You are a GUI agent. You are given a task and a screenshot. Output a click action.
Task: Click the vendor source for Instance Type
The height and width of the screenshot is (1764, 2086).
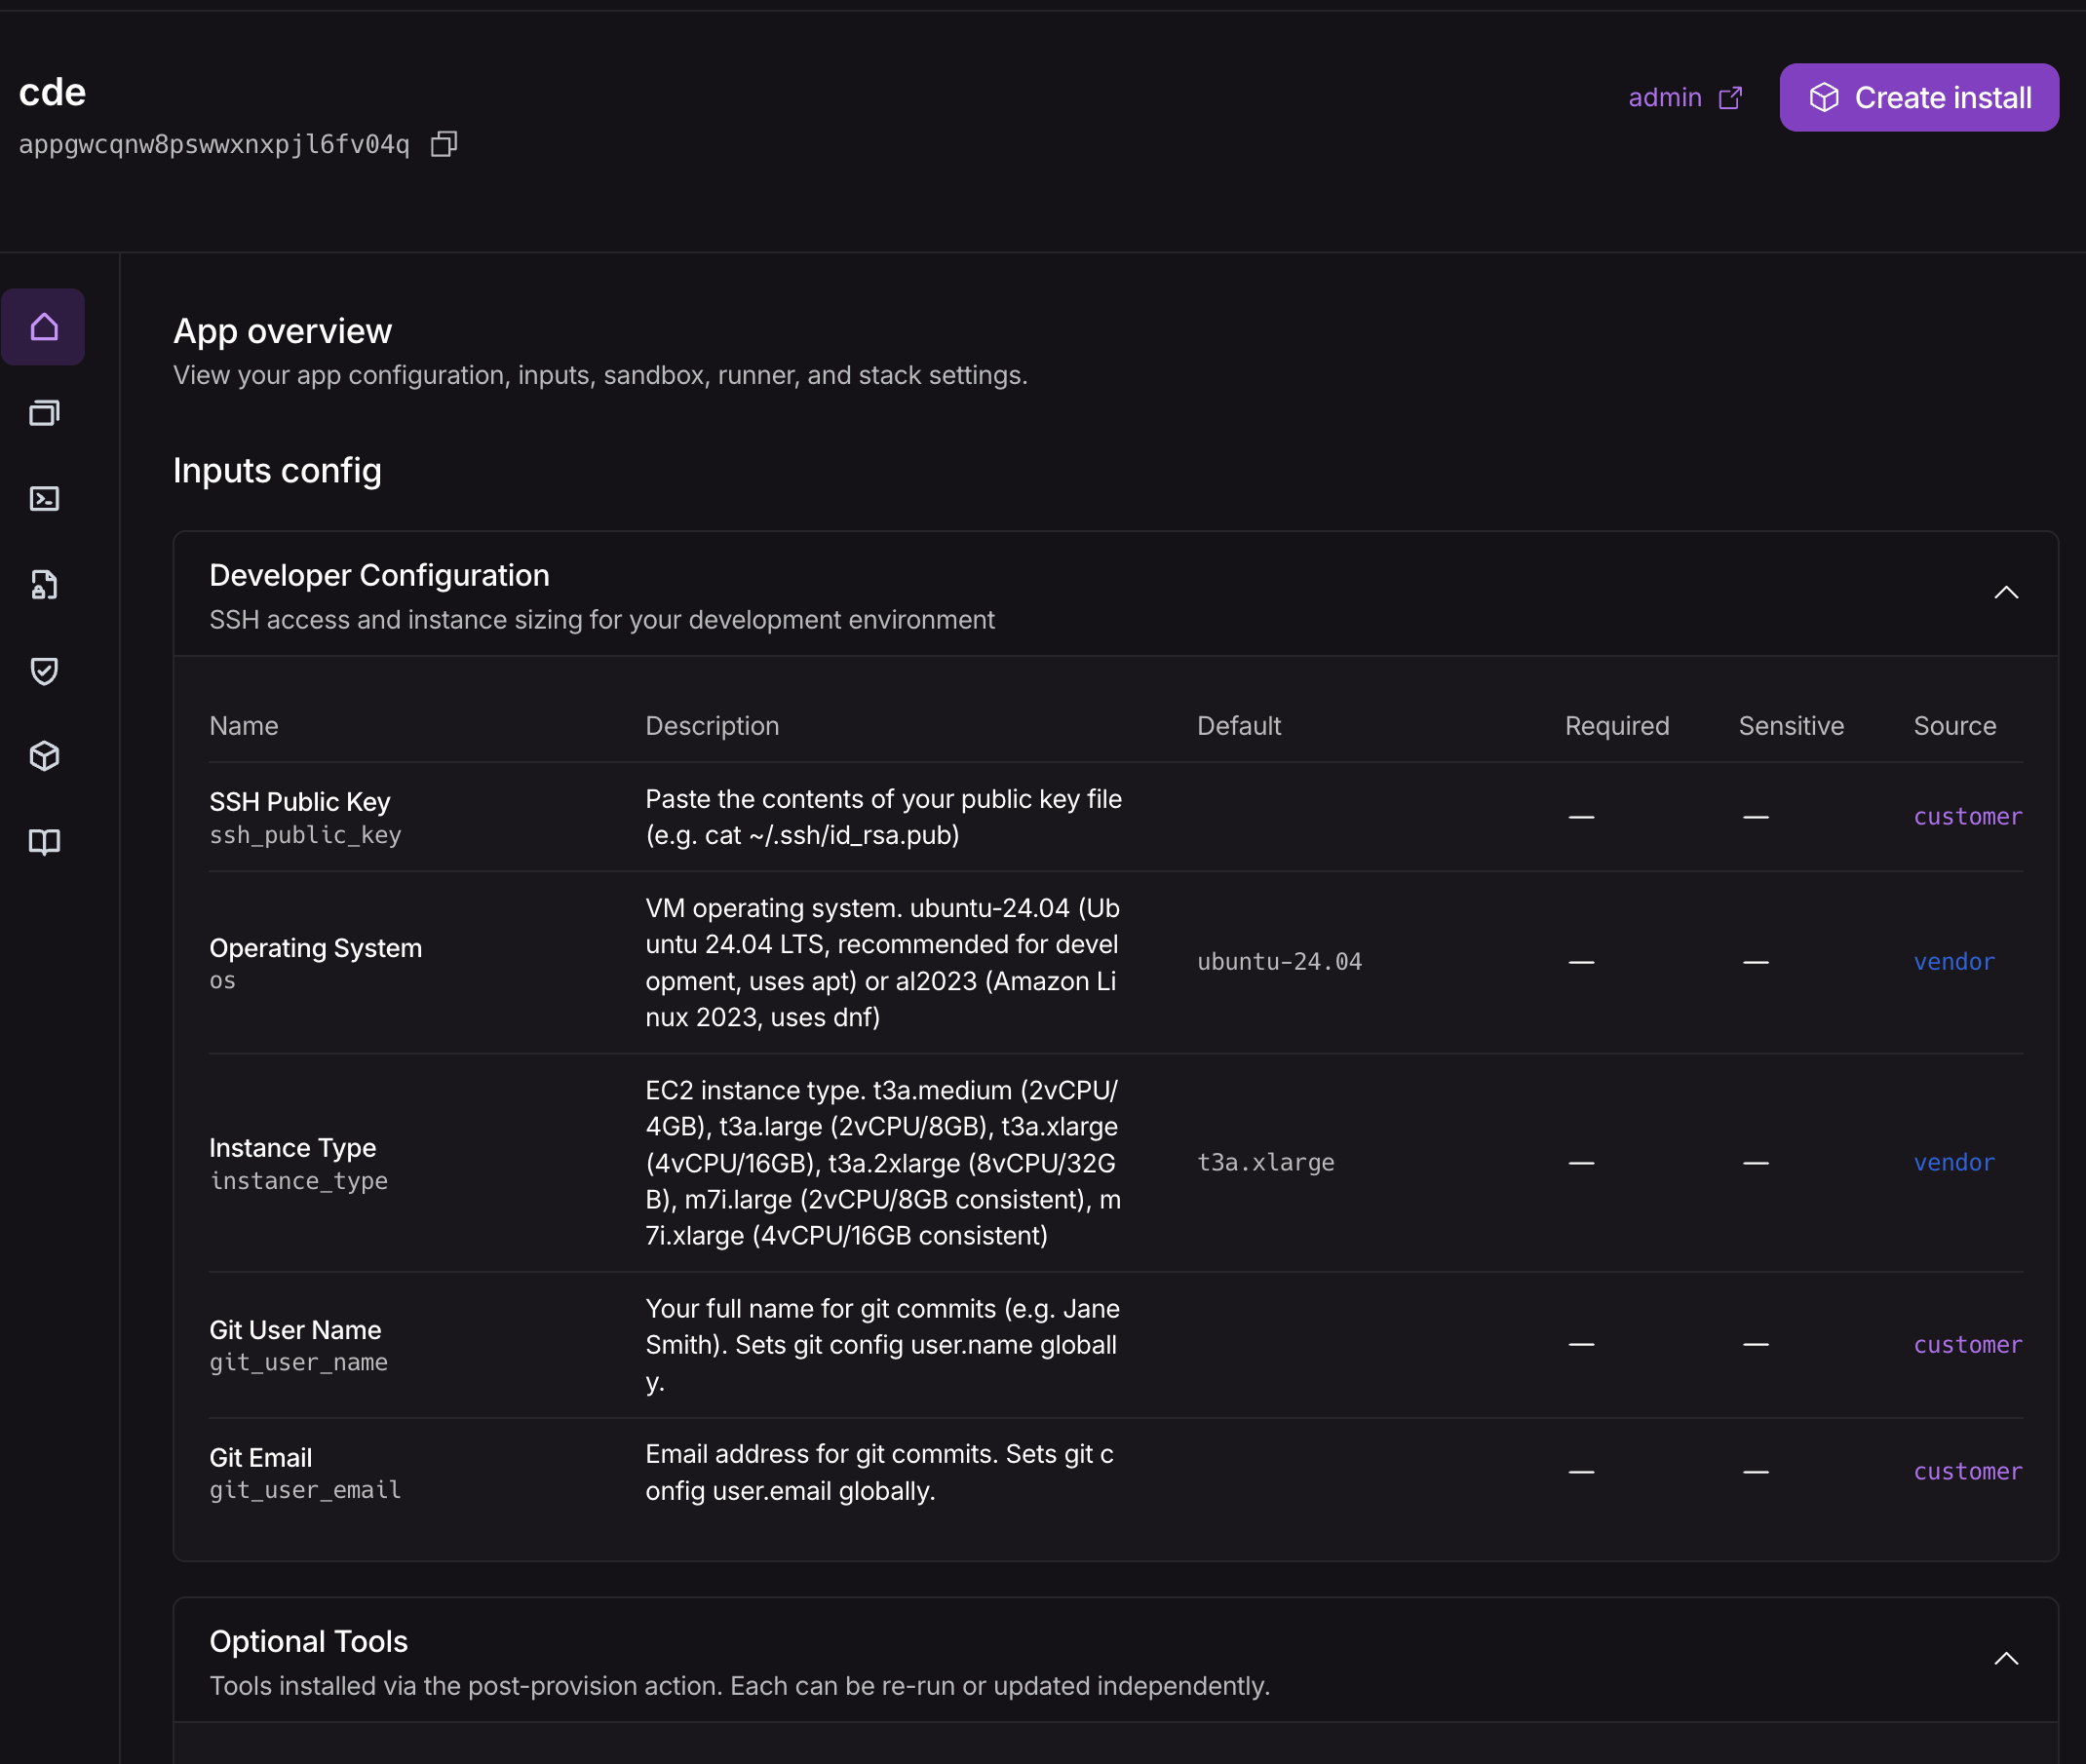tap(1954, 1163)
